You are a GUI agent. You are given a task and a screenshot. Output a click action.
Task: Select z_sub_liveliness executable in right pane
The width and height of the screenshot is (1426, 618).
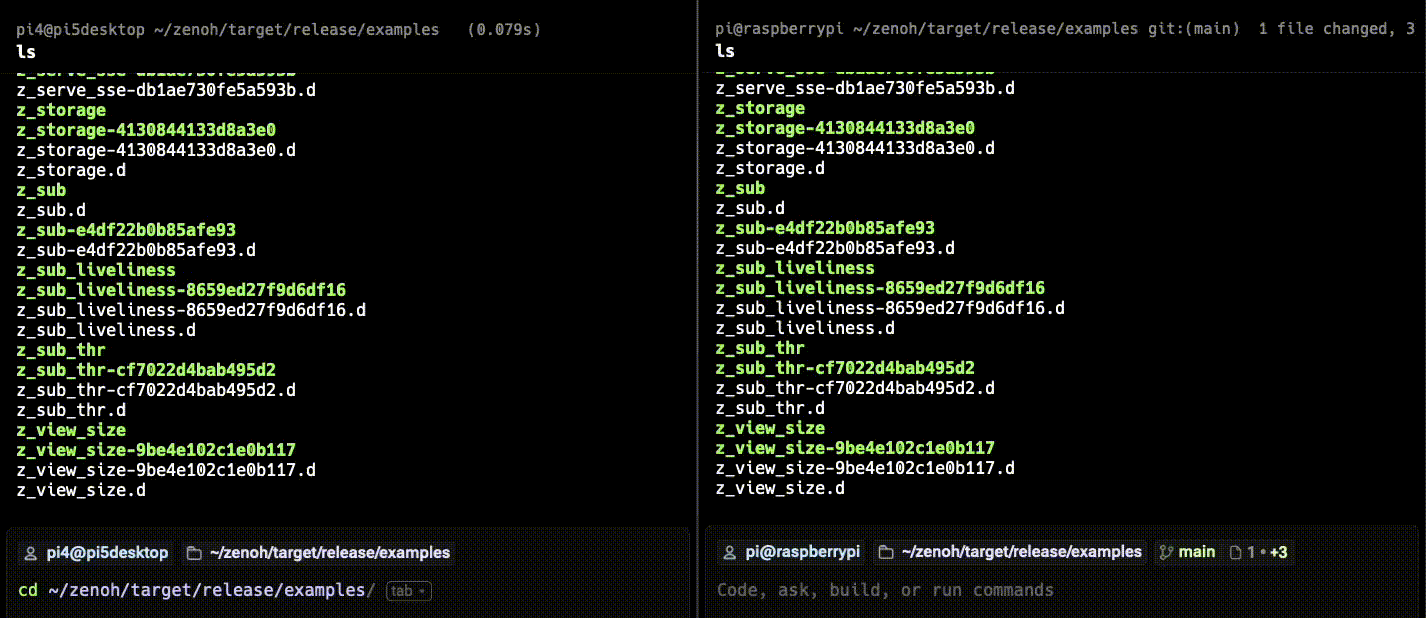coord(795,268)
